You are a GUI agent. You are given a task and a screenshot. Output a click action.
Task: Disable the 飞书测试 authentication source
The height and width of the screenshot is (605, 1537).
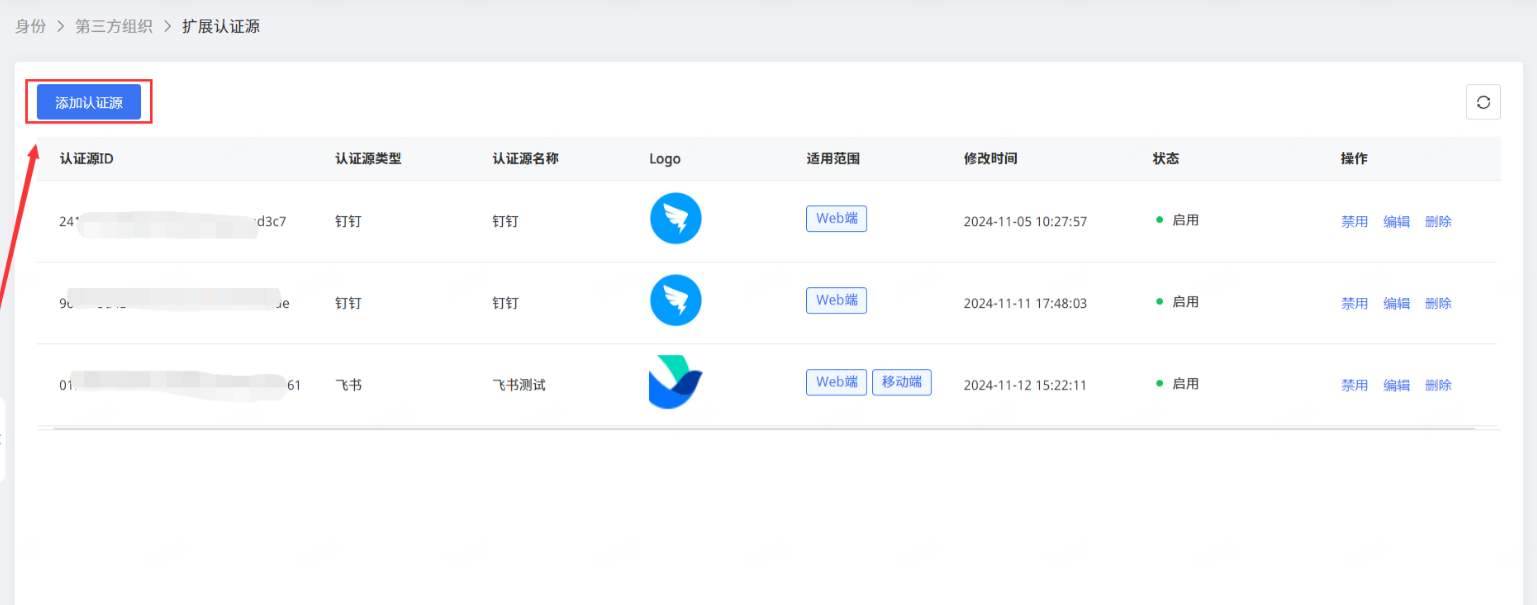click(x=1354, y=385)
